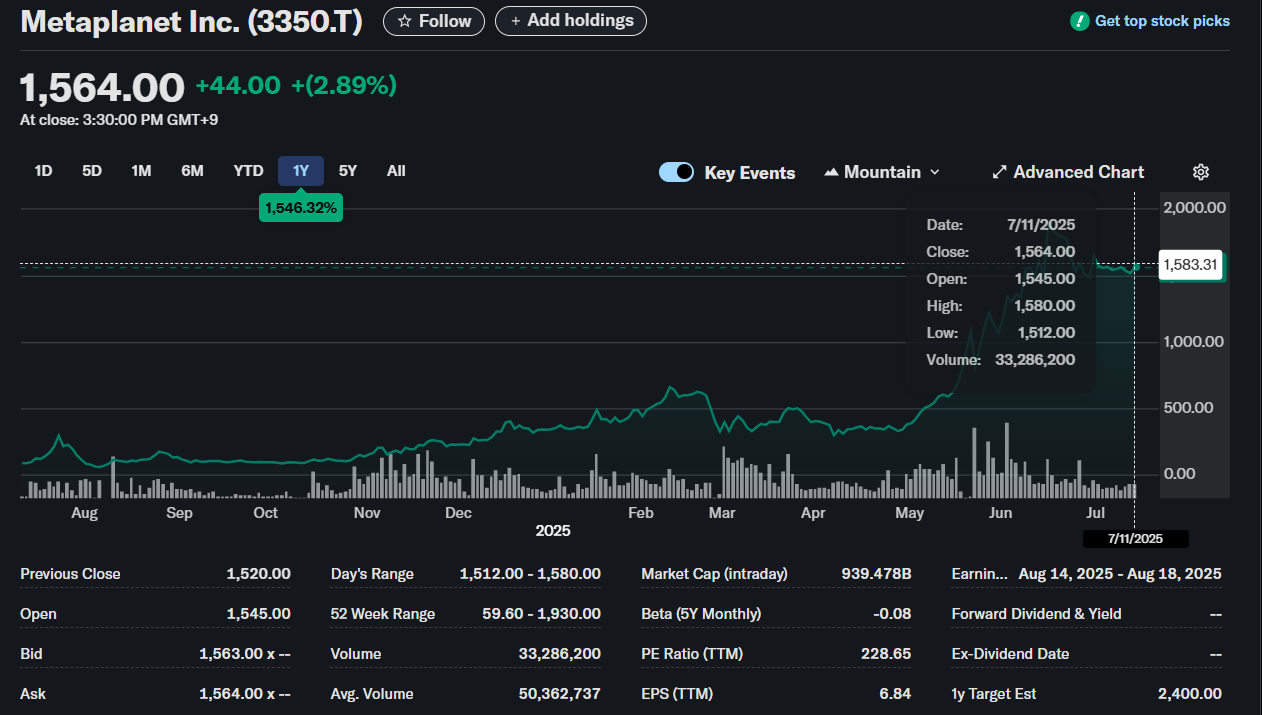
Task: Click the Earnings date Aug 14 - Aug 18, 2025
Action: [x=1120, y=574]
